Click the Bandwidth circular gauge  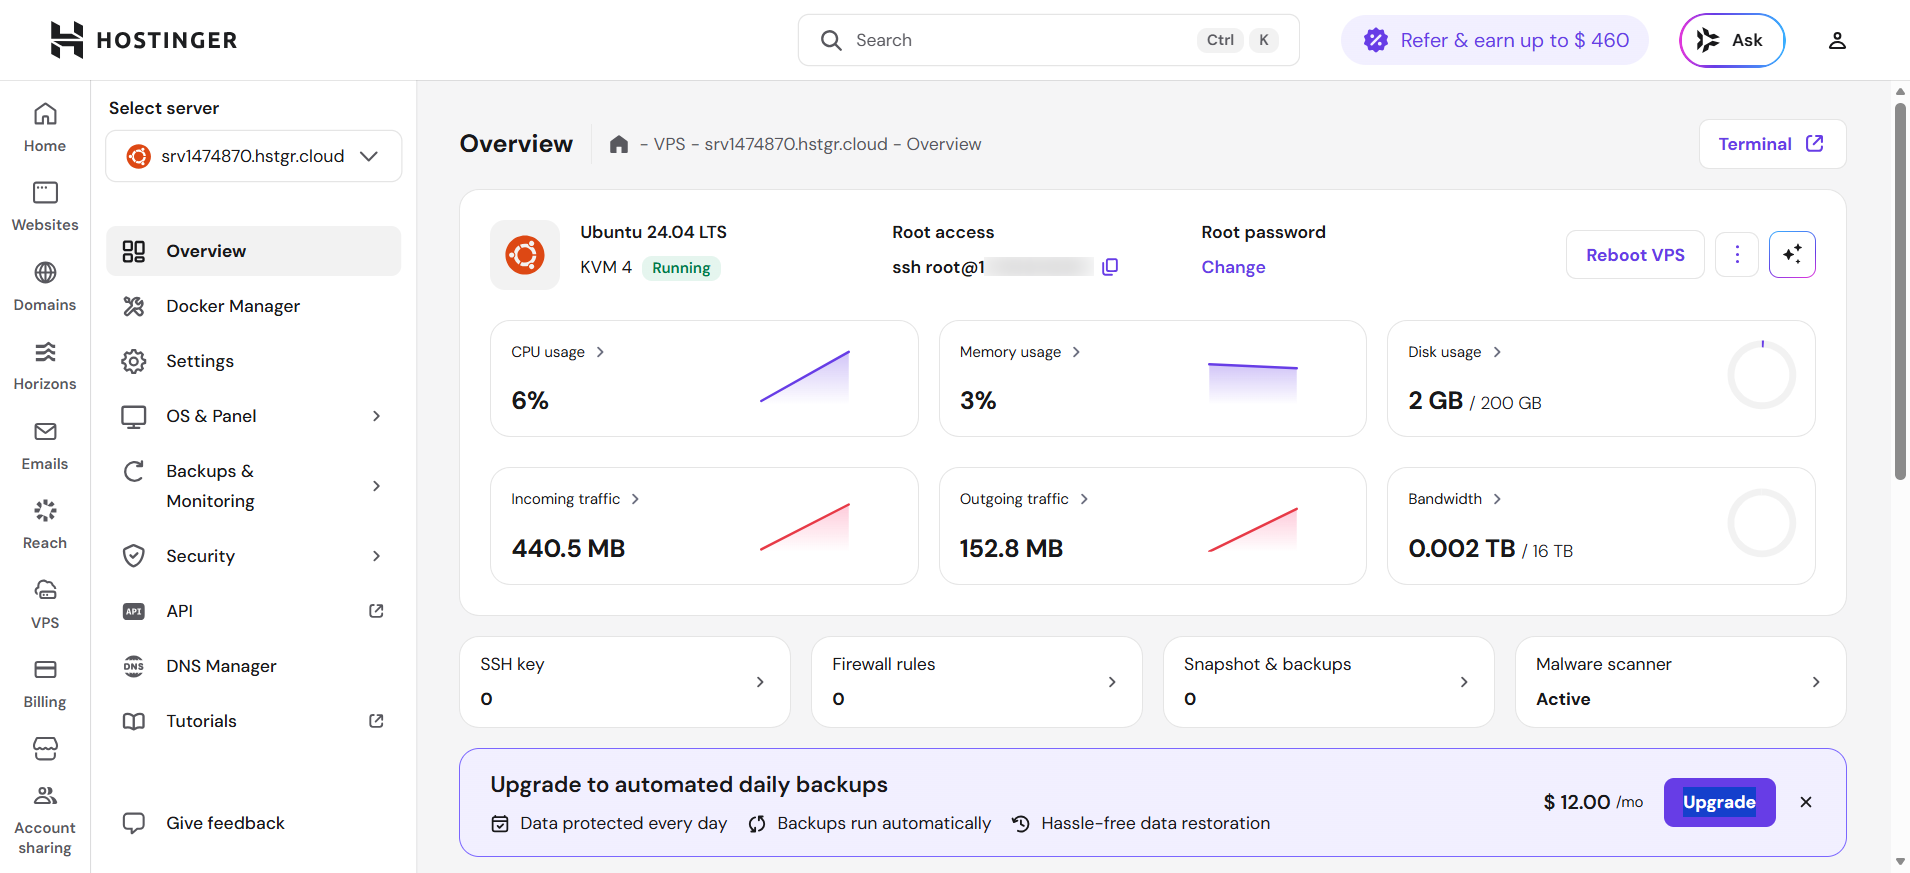point(1762,523)
